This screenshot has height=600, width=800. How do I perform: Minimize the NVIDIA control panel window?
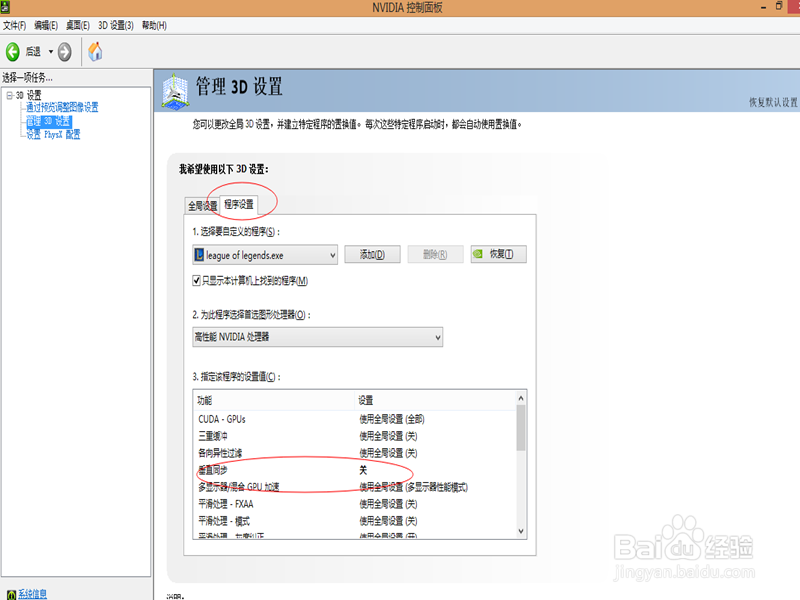coord(763,7)
